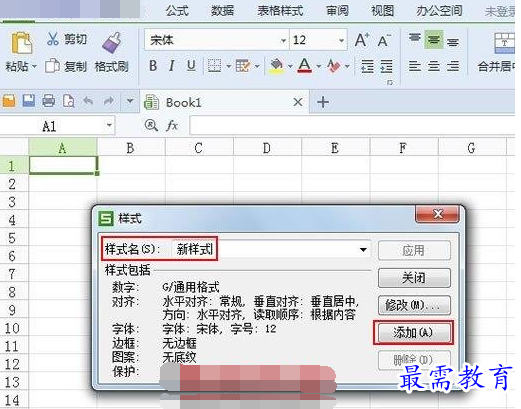Apply yellow fill color bucket
The height and width of the screenshot is (409, 521).
[277, 66]
